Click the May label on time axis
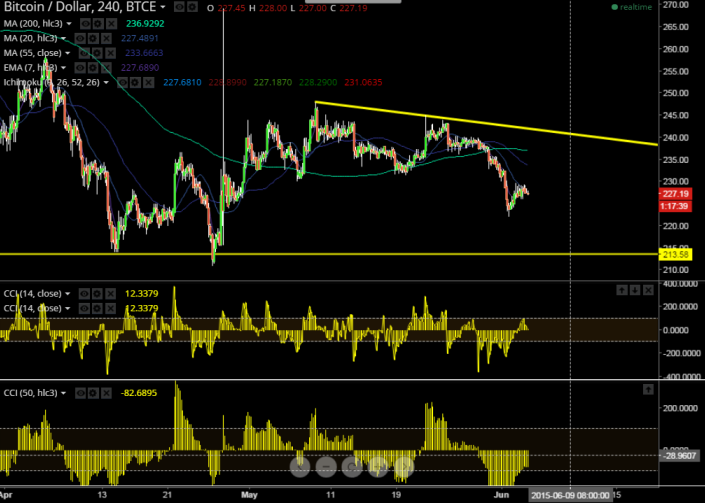This screenshot has width=705, height=503. coord(249,495)
